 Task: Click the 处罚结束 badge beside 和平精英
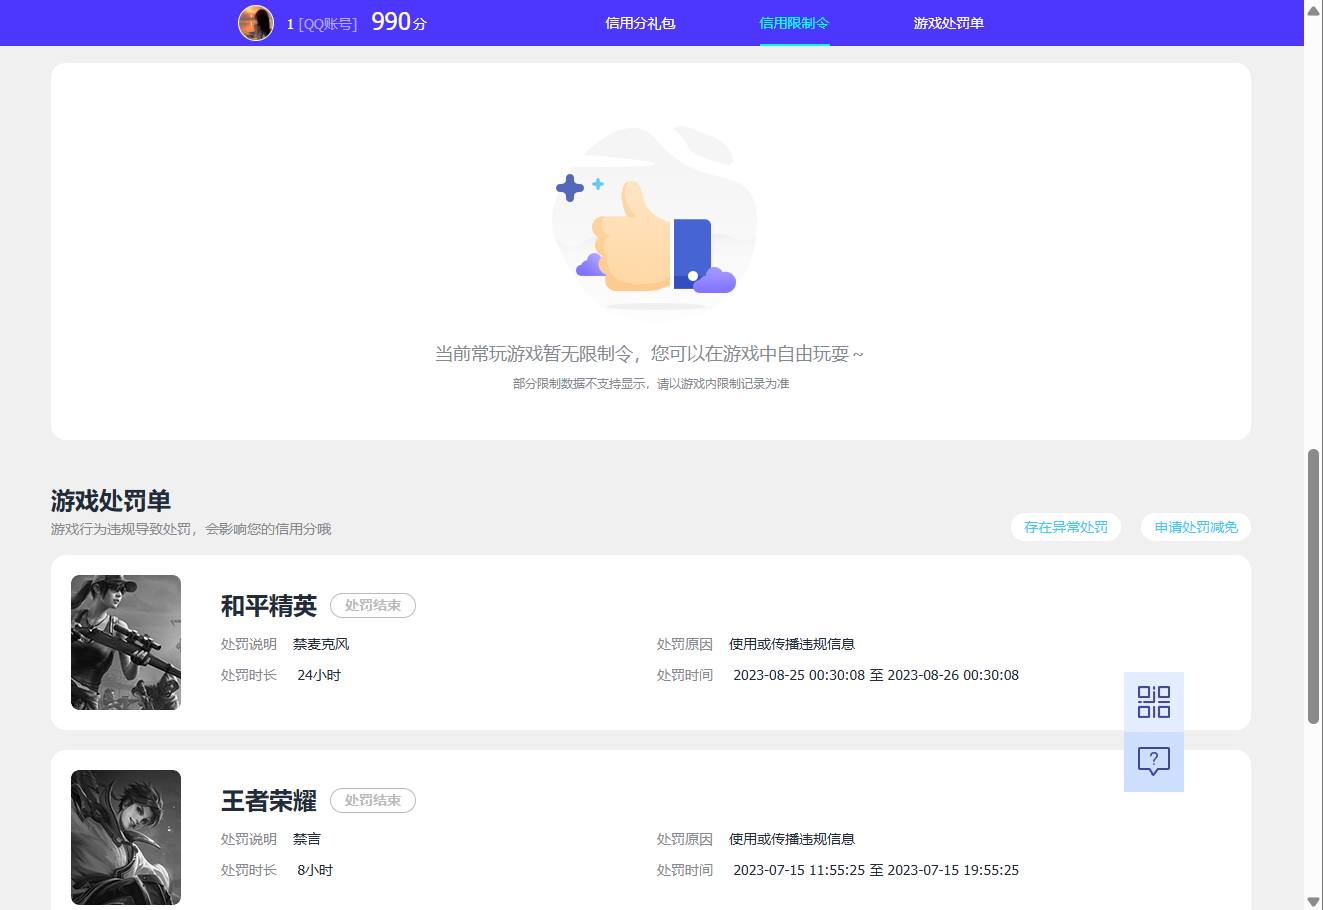coord(372,605)
